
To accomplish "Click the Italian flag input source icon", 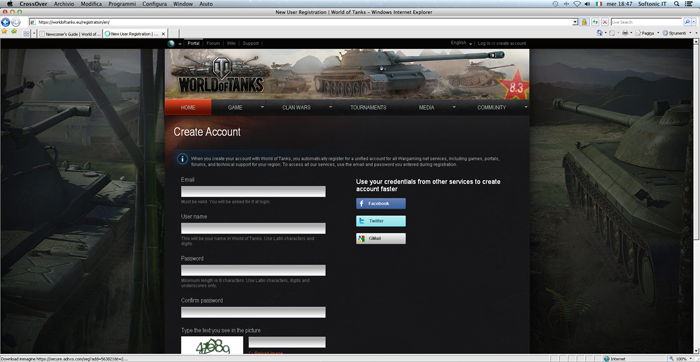I will (x=599, y=4).
